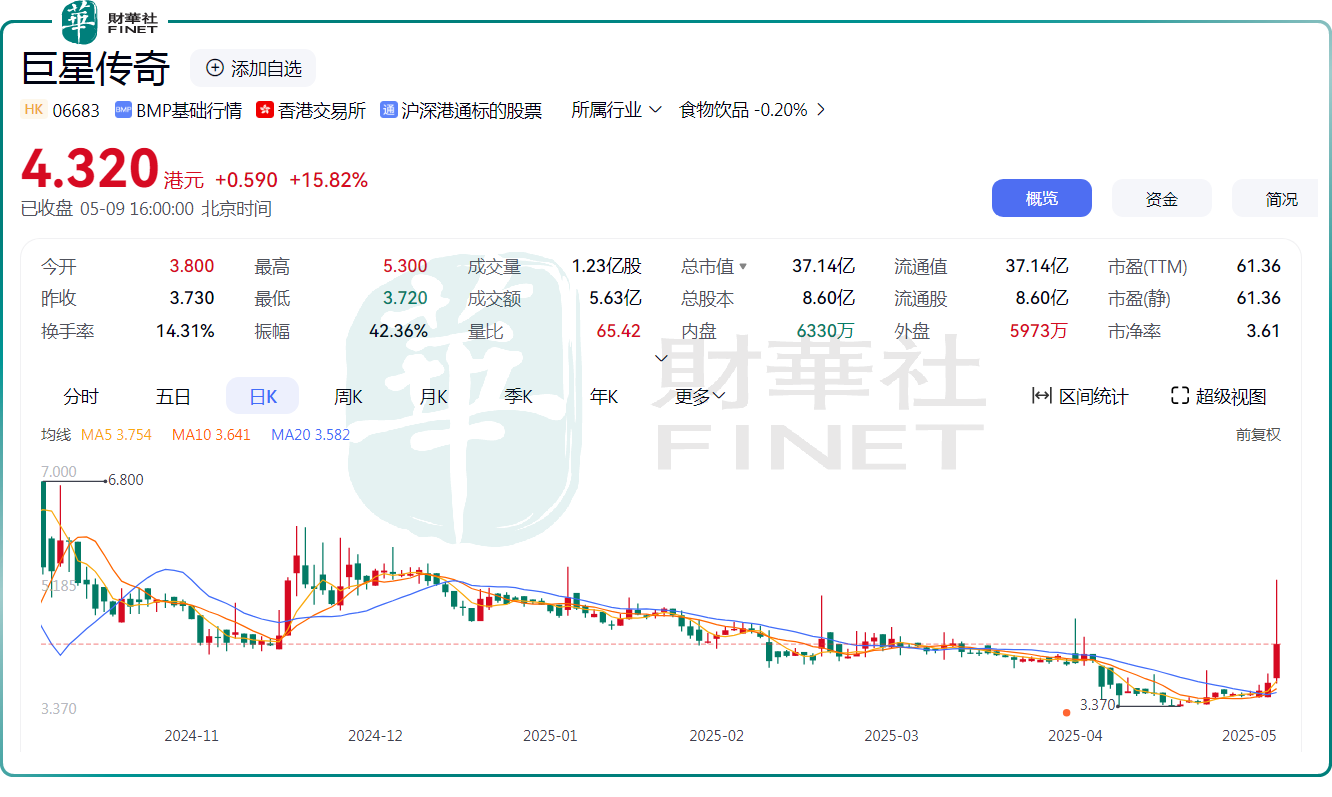Click the MA5 3.754 legend

[x=116, y=434]
